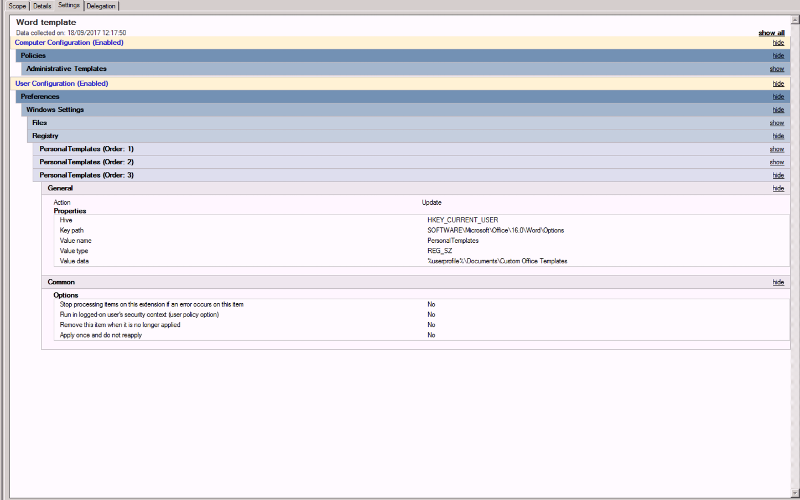Screen dimensions: 800x500
Task: Click the Update action value
Action: 432,203
